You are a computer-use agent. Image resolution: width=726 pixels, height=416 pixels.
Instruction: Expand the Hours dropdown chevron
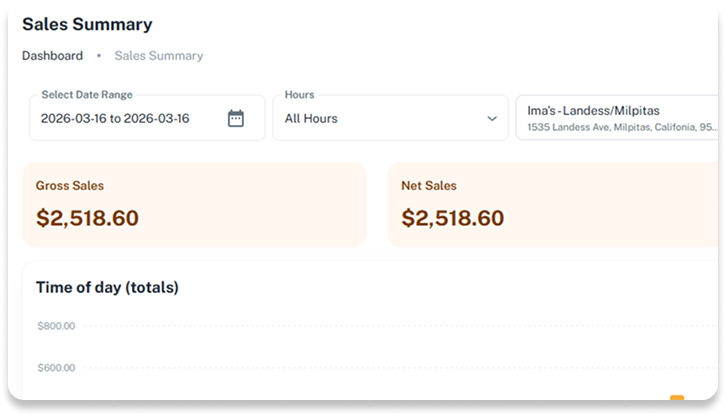[491, 118]
